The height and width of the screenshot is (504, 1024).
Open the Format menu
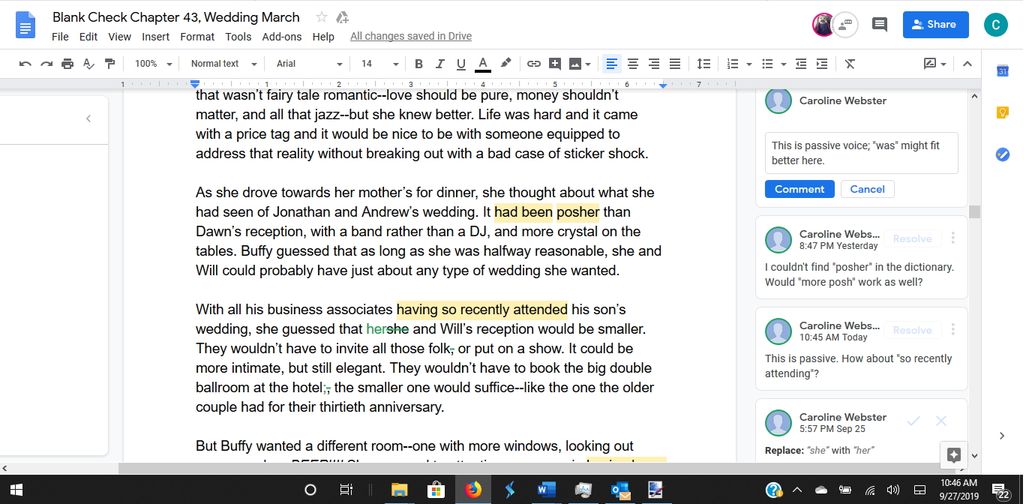[196, 37]
